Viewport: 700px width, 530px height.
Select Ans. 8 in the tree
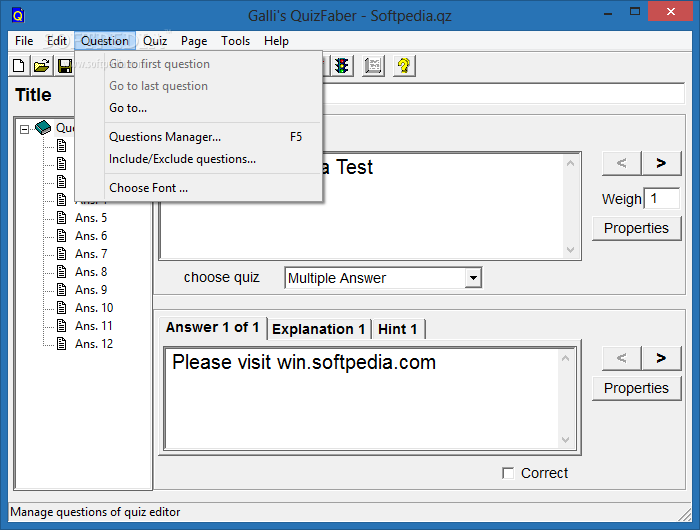91,272
